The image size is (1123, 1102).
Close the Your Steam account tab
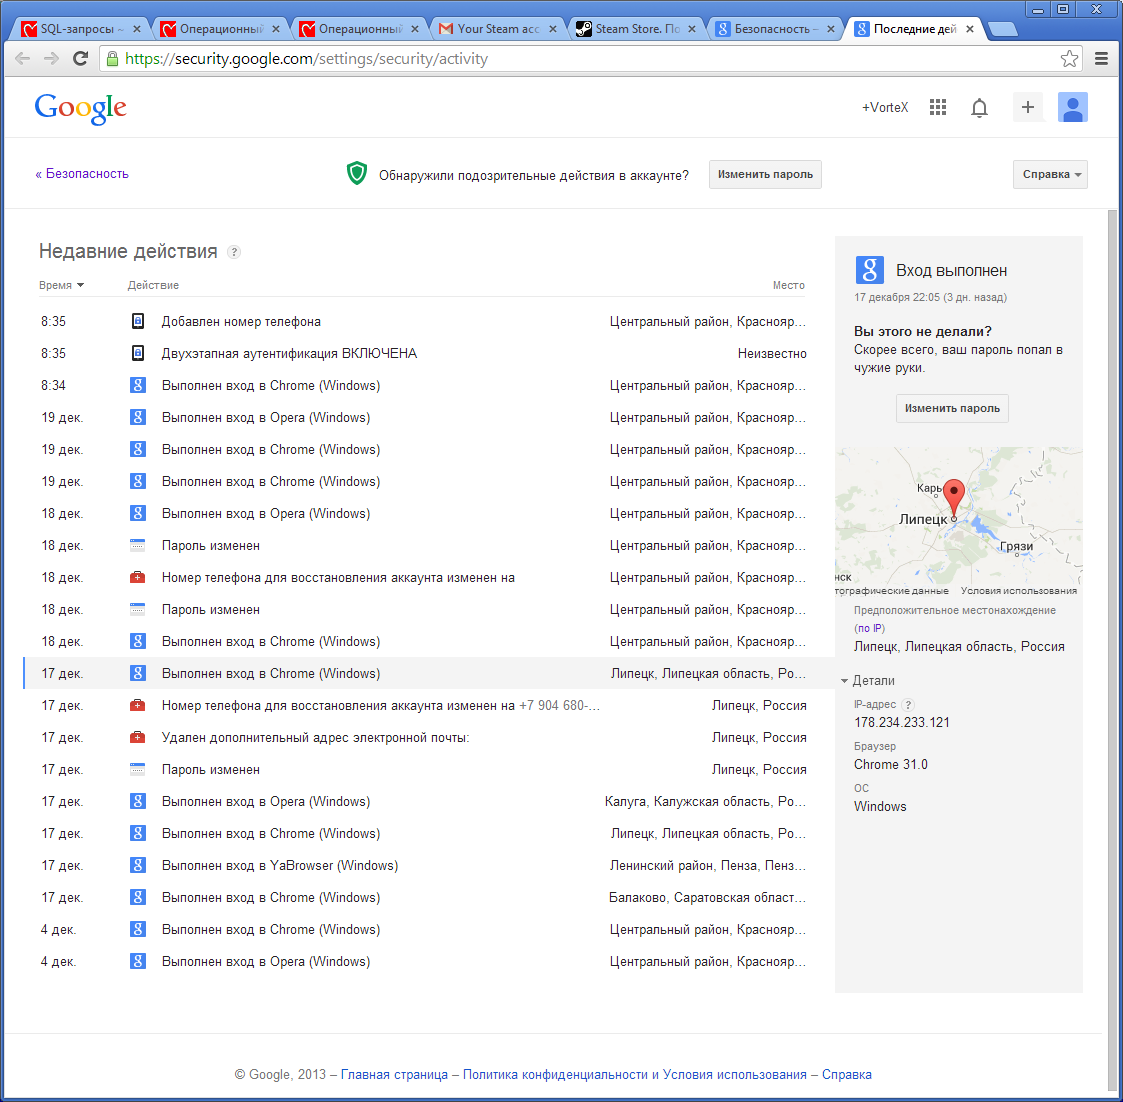[552, 29]
